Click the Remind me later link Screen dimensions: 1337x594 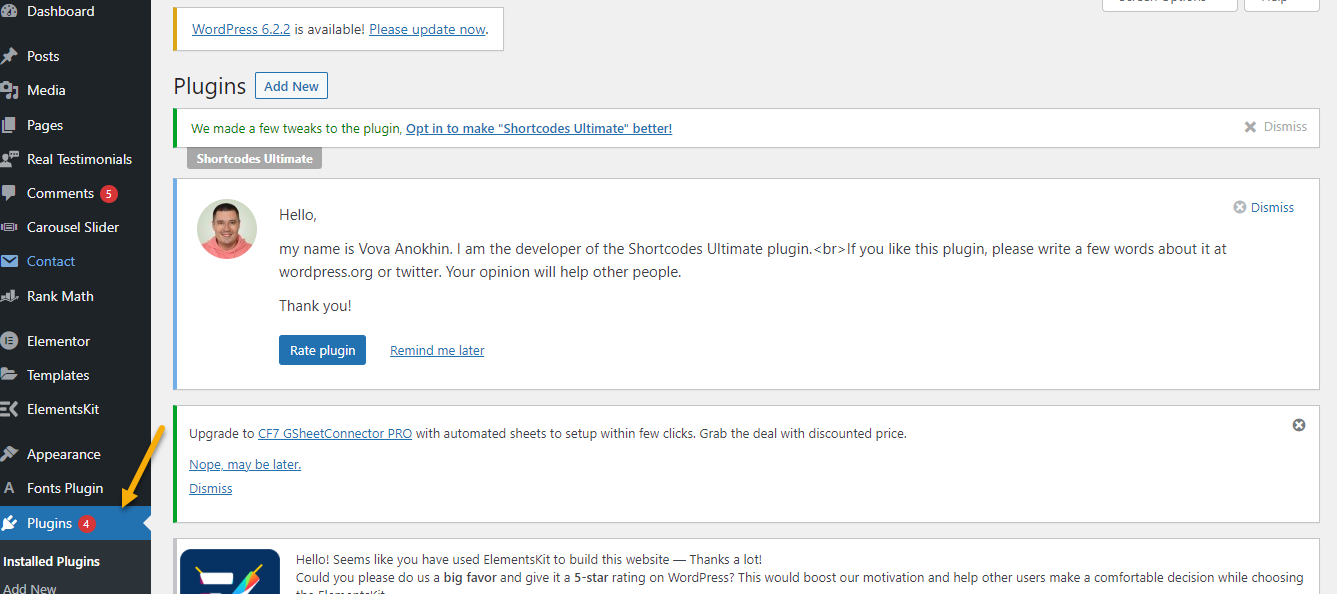pos(437,350)
